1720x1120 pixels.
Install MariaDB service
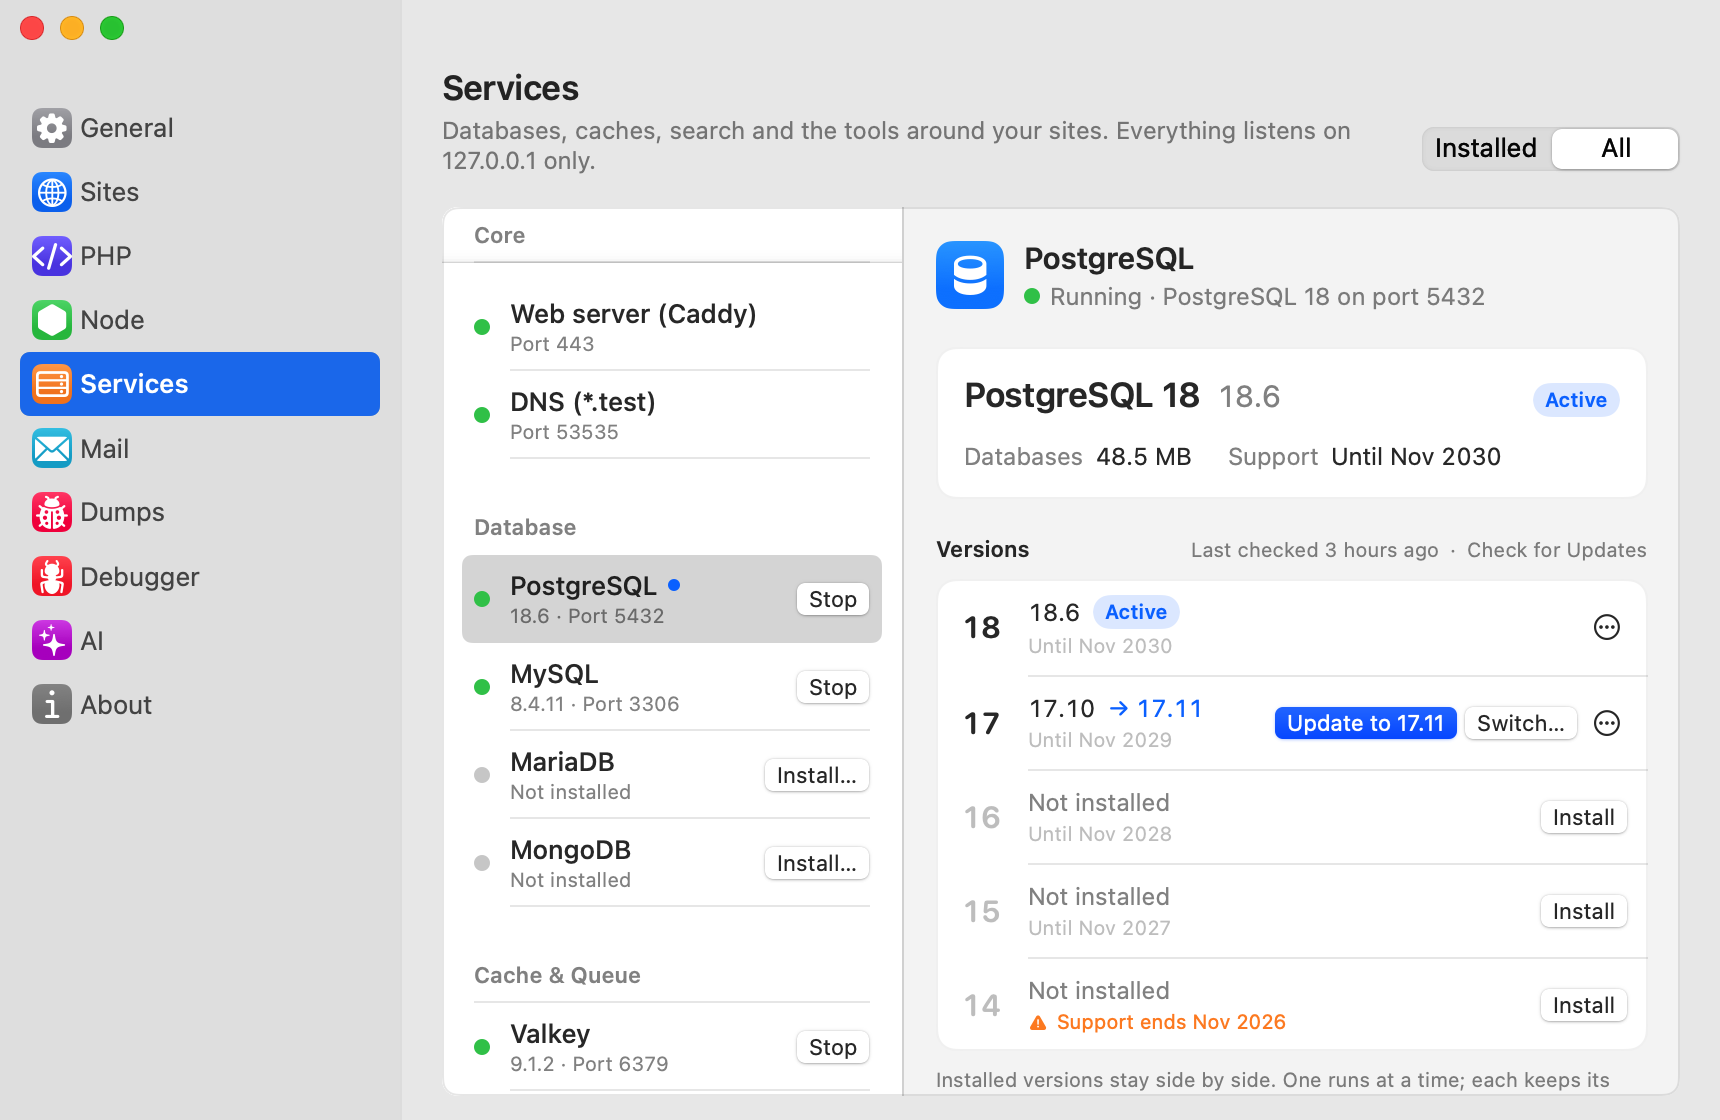tap(817, 775)
